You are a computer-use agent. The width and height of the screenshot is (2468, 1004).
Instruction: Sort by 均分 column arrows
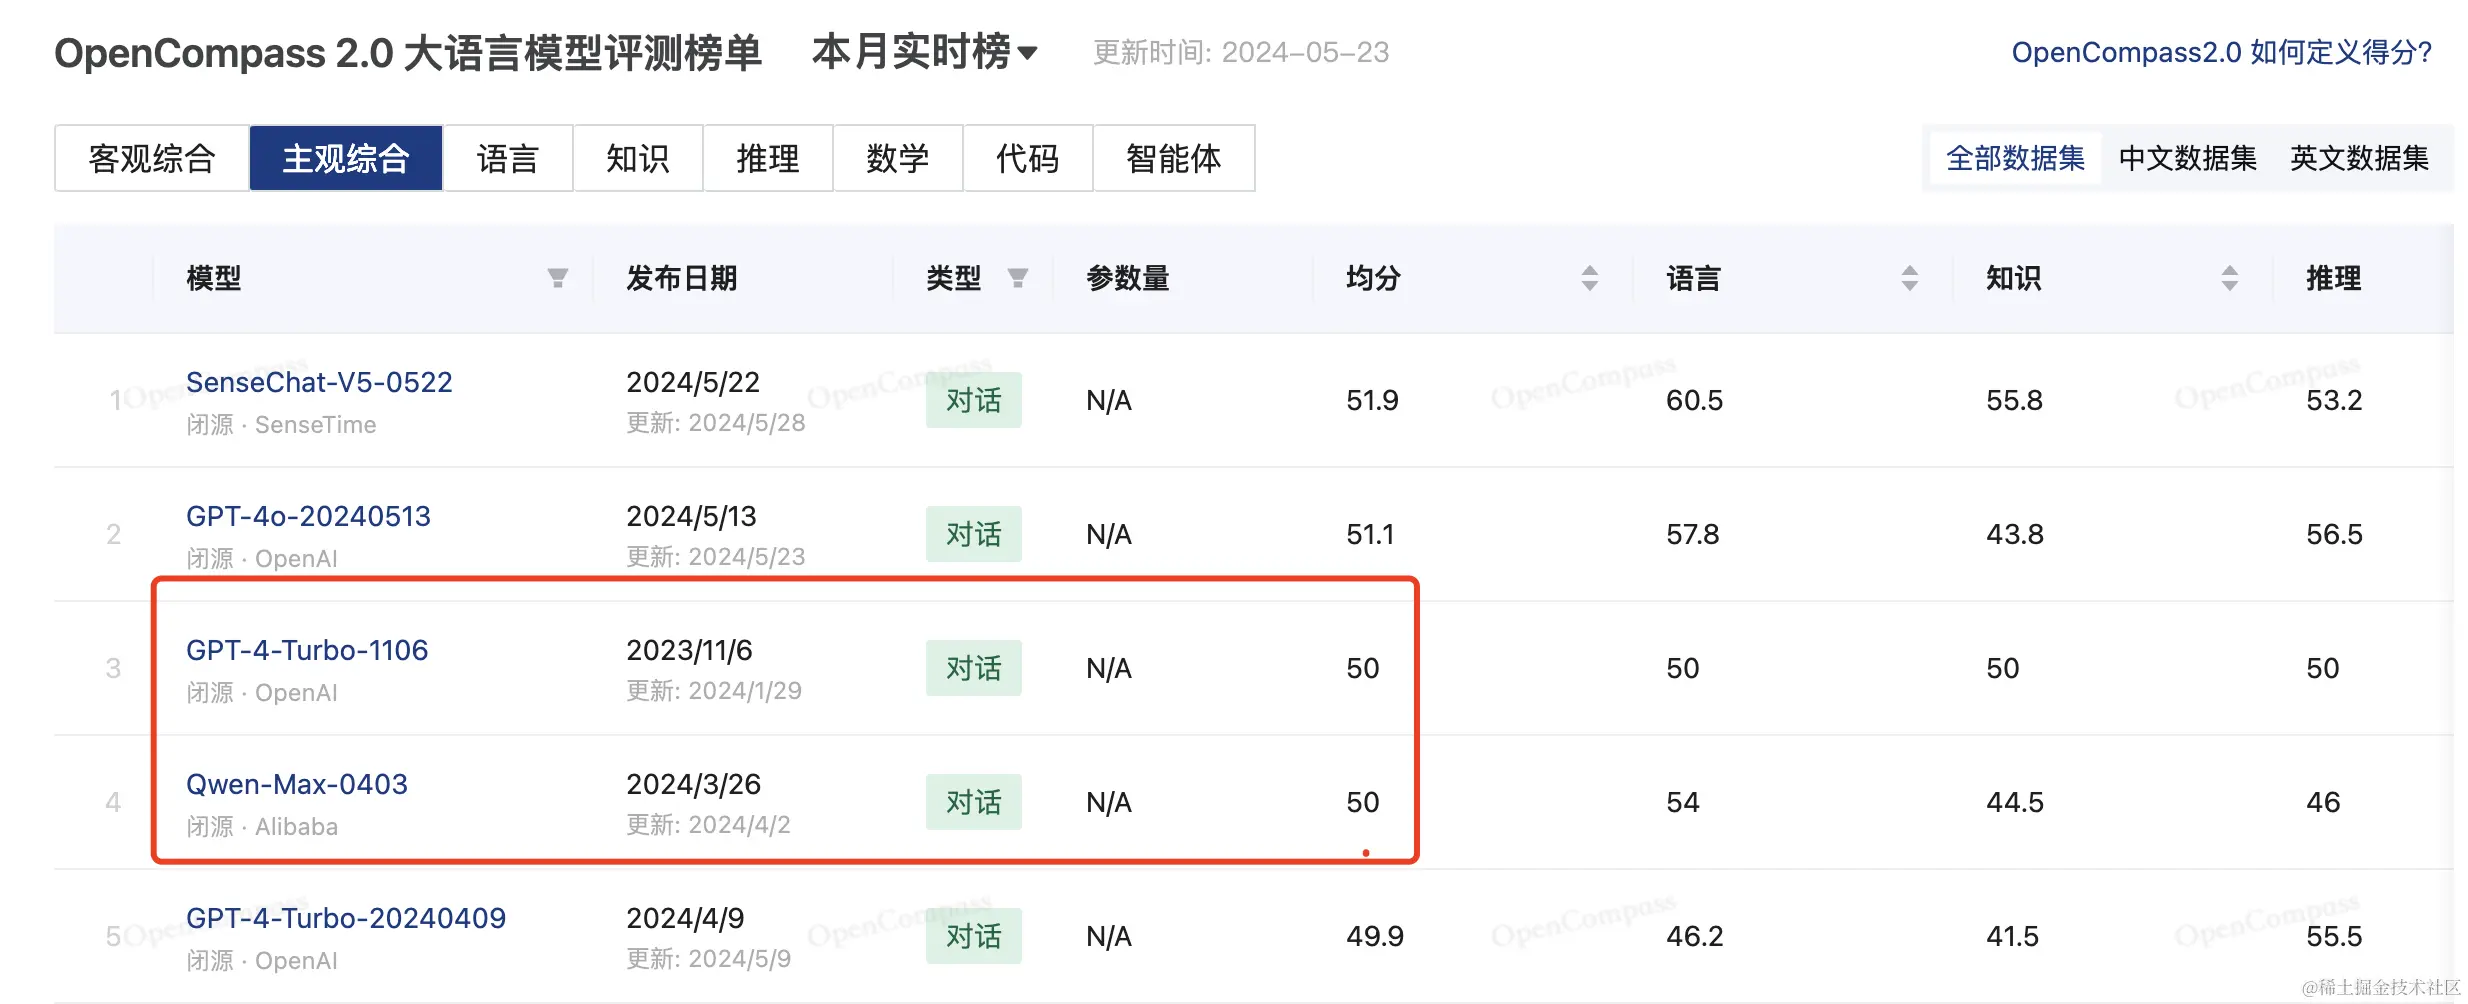[x=1590, y=278]
